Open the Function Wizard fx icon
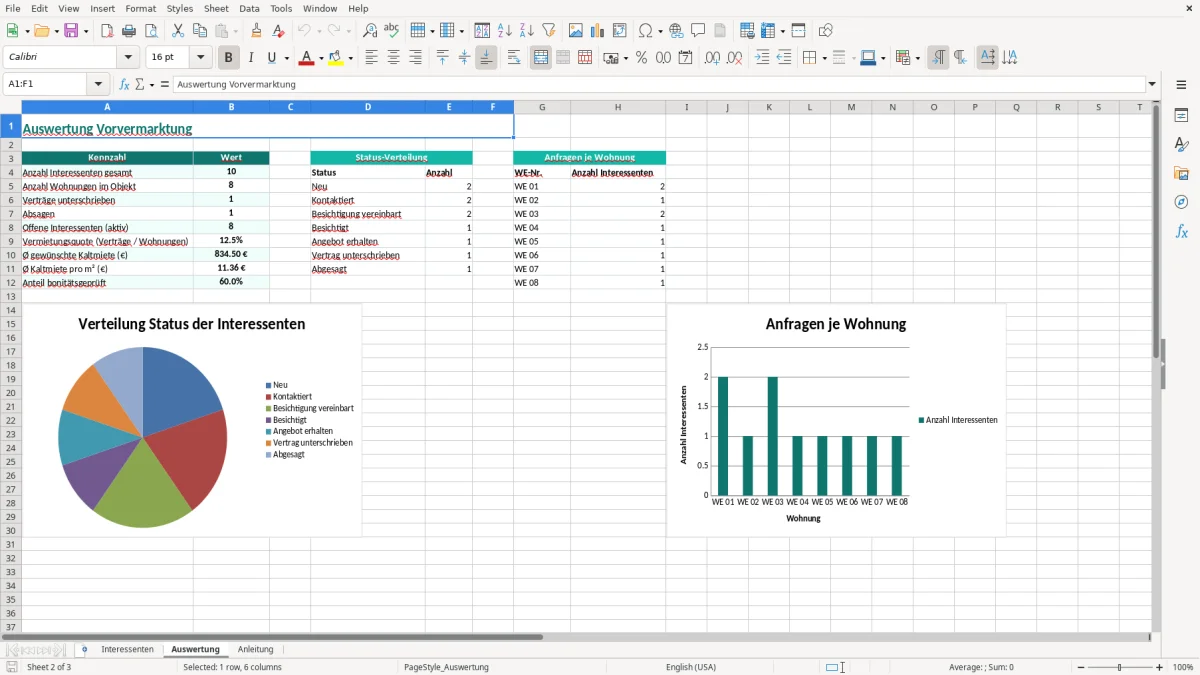Image resolution: width=1200 pixels, height=675 pixels. (124, 84)
